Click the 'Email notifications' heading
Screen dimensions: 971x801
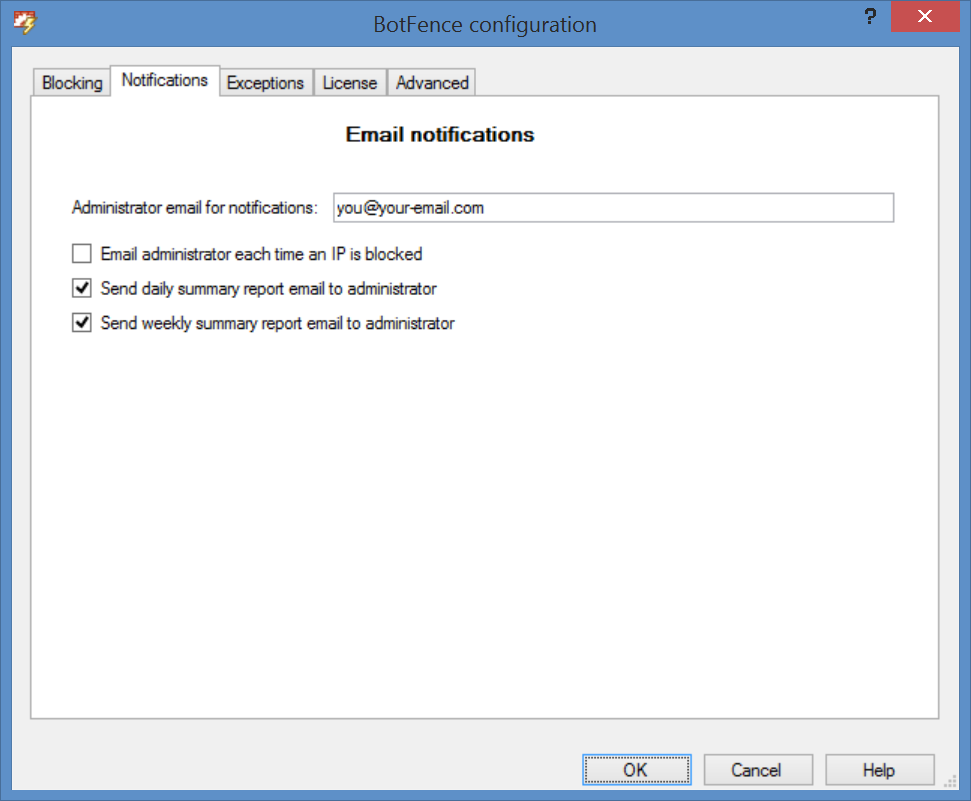[440, 135]
